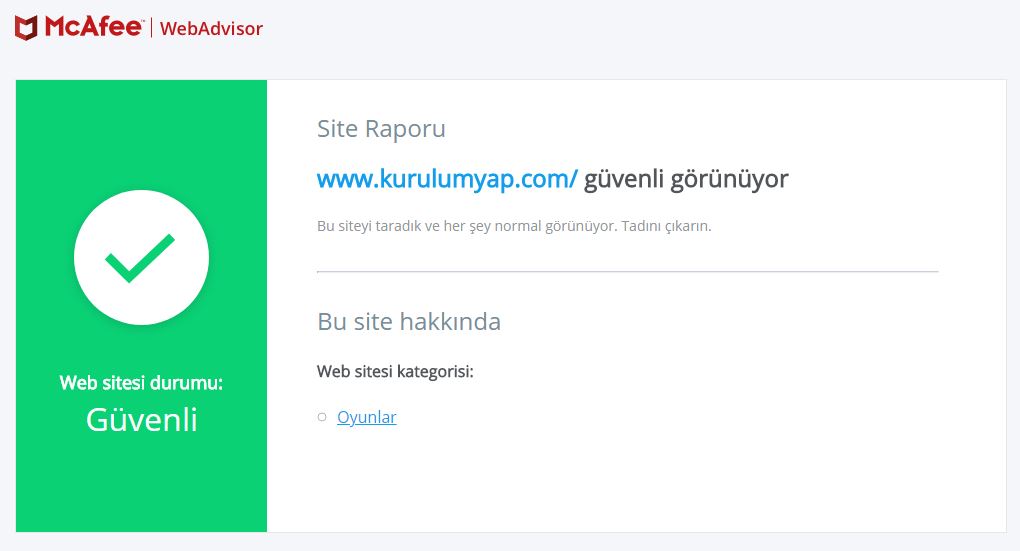Click the McAfee brand wordmark
Image resolution: width=1020 pixels, height=551 pixels.
coord(94,27)
